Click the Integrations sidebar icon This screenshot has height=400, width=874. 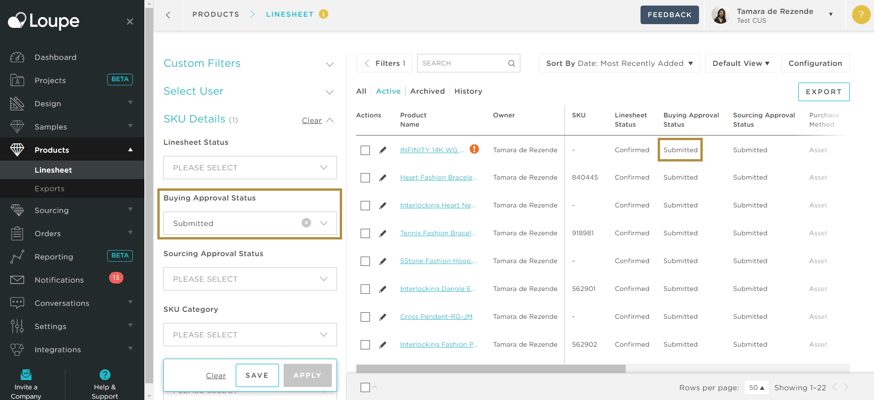tap(17, 349)
